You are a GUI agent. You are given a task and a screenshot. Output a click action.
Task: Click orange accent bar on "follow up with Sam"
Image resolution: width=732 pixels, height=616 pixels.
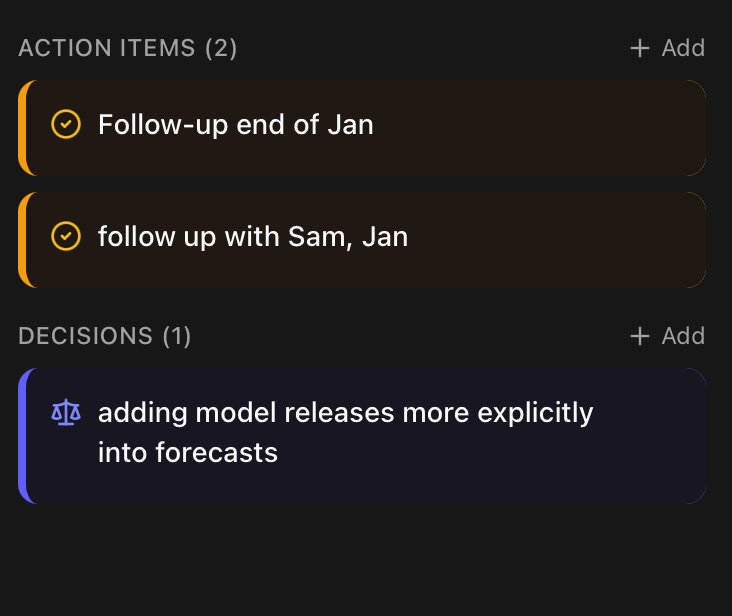[x=22, y=240]
